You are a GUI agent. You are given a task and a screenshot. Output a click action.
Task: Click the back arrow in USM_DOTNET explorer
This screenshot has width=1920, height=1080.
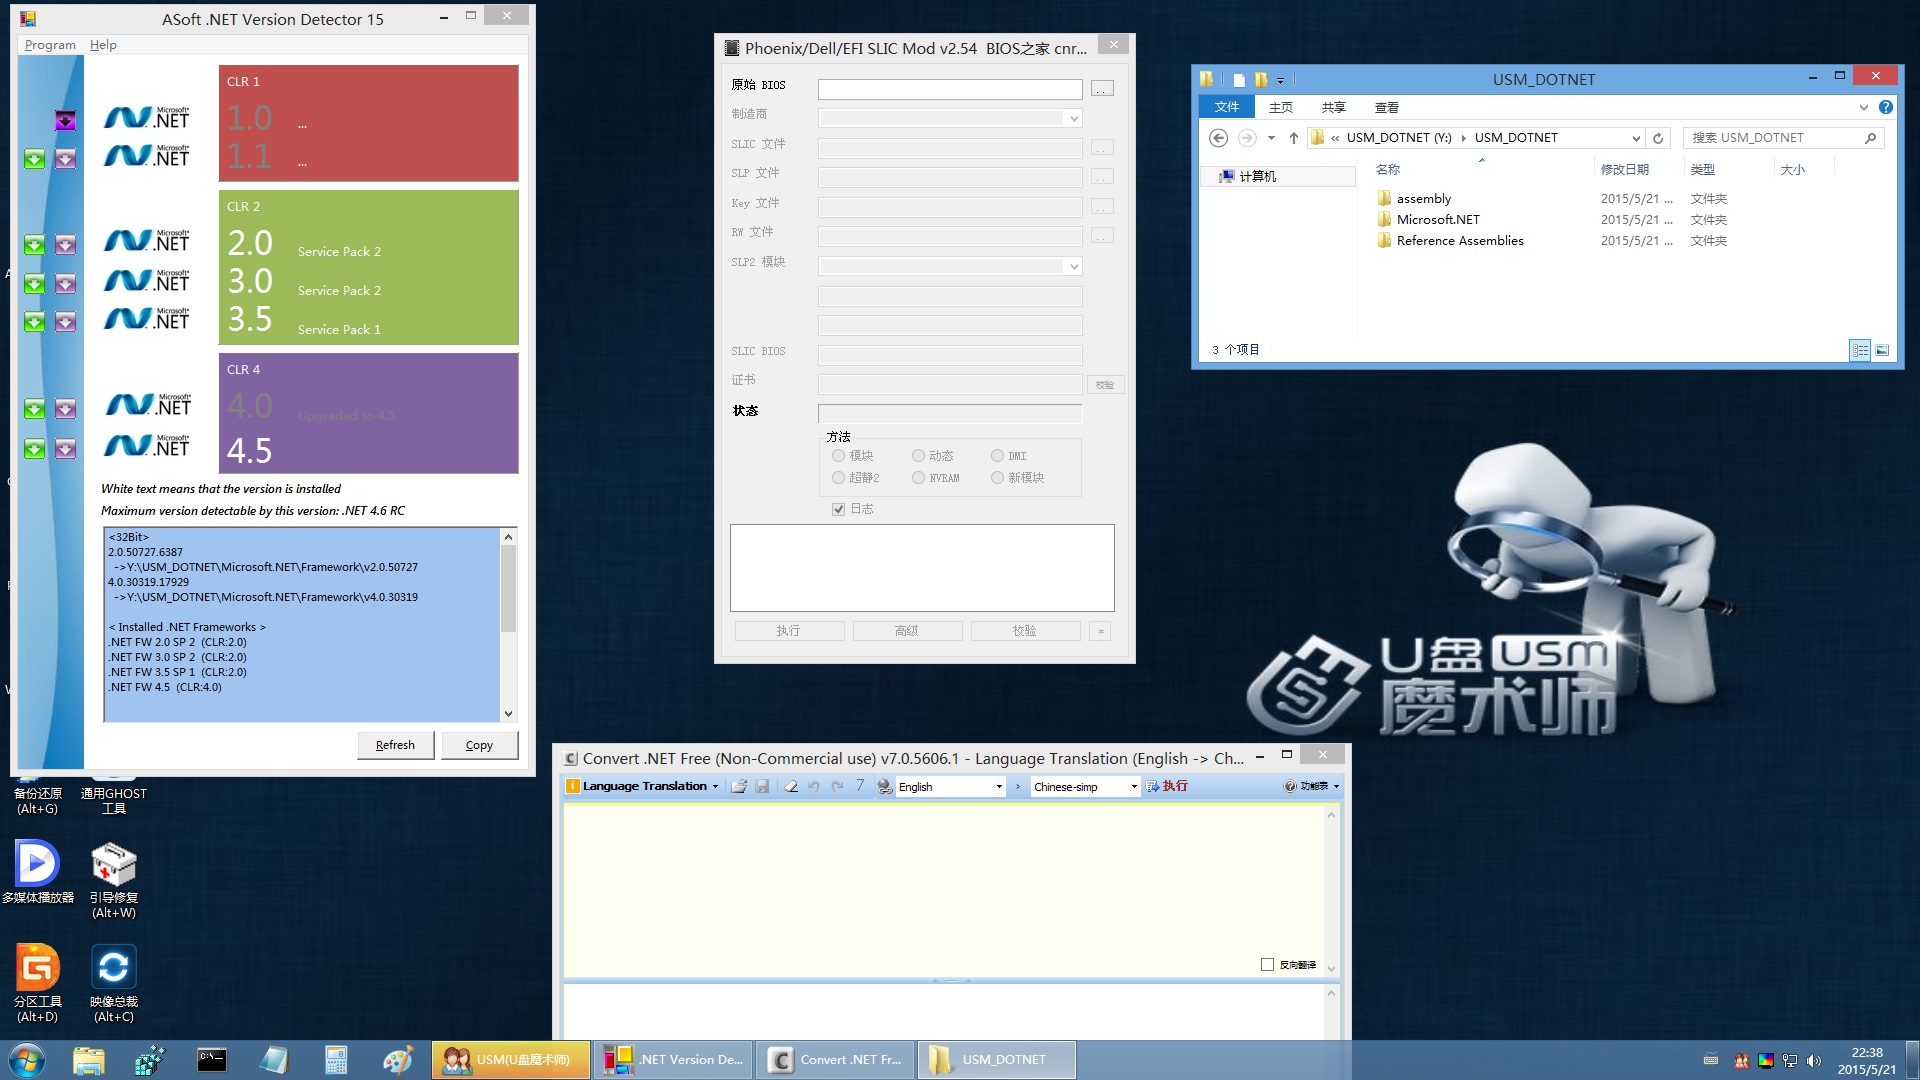pyautogui.click(x=1218, y=138)
